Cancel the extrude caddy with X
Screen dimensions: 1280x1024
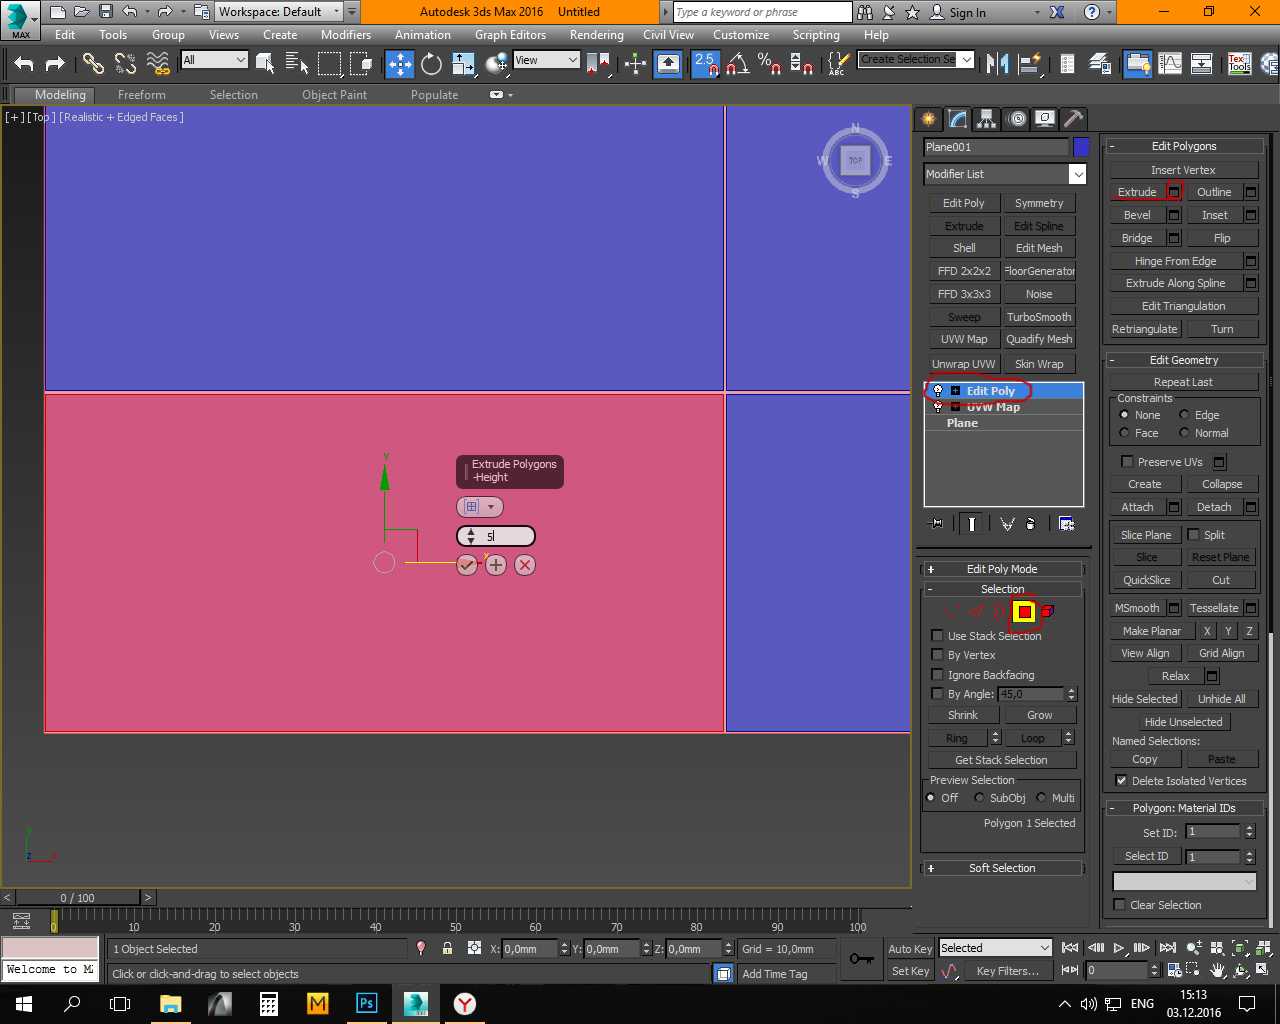525,565
